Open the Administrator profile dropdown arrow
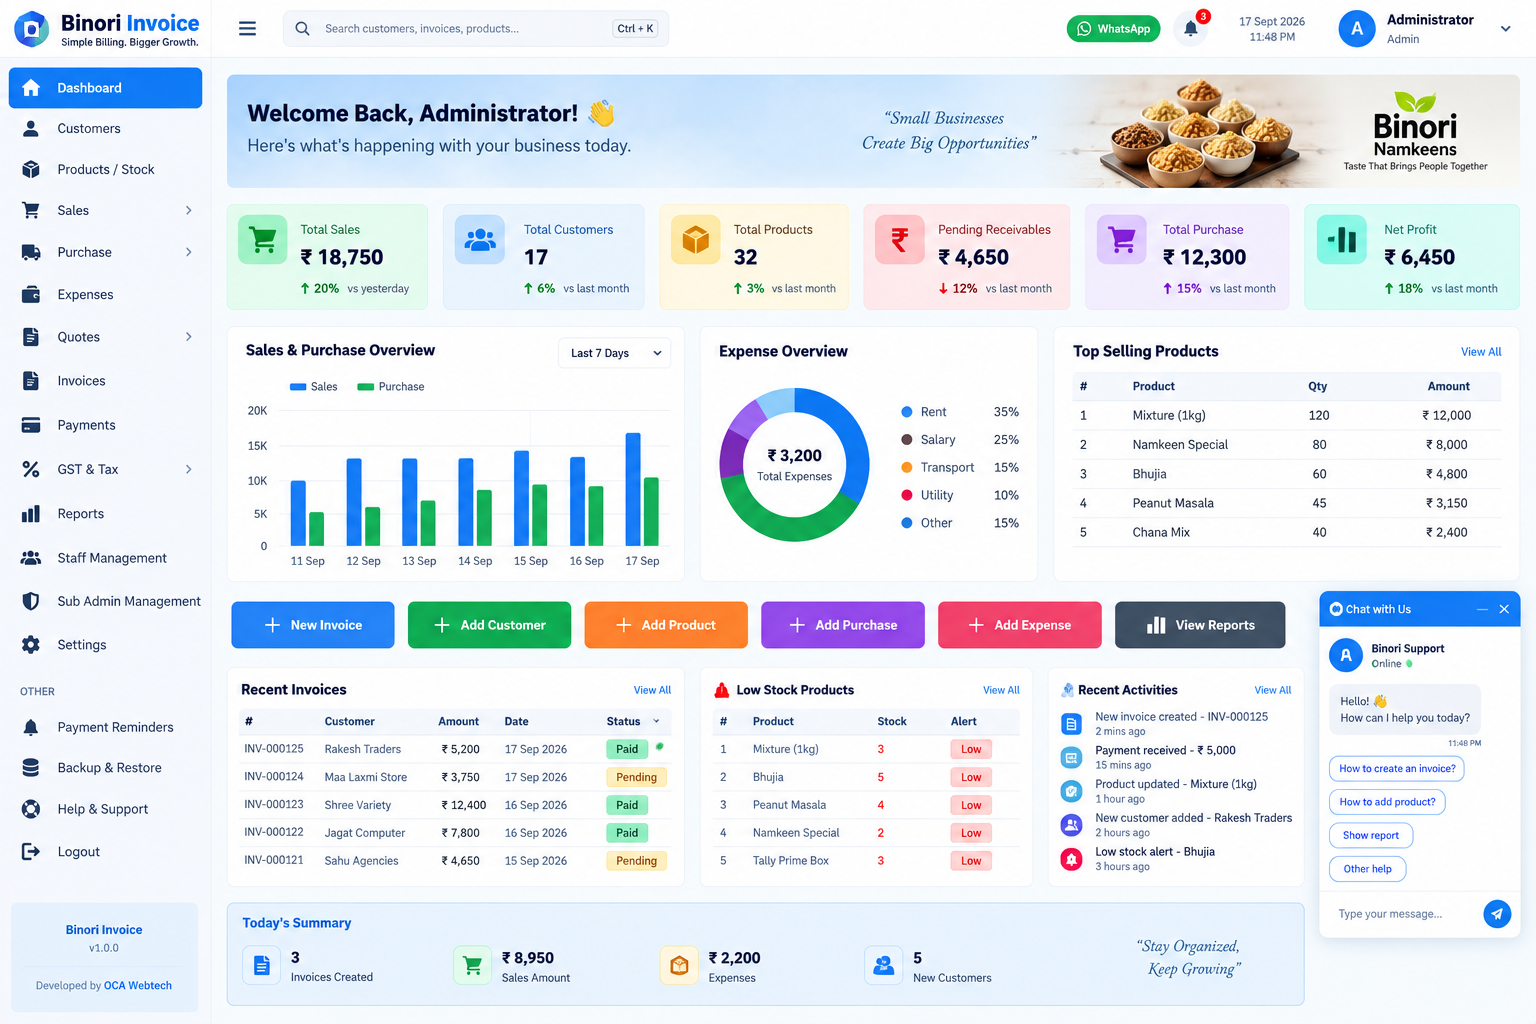This screenshot has height=1024, width=1536. (1505, 29)
